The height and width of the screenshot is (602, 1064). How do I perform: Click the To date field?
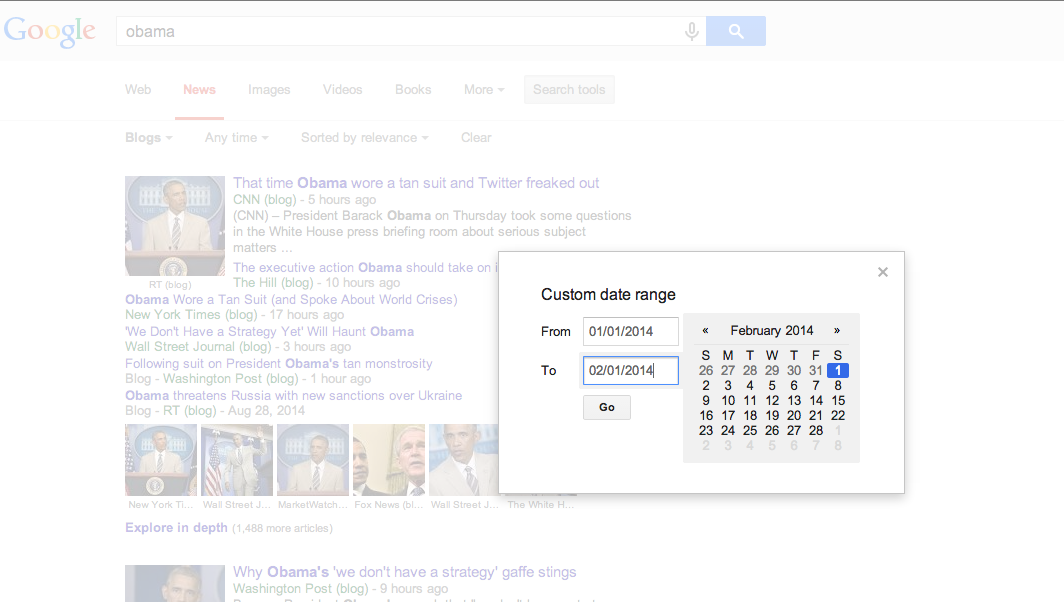[x=630, y=371]
